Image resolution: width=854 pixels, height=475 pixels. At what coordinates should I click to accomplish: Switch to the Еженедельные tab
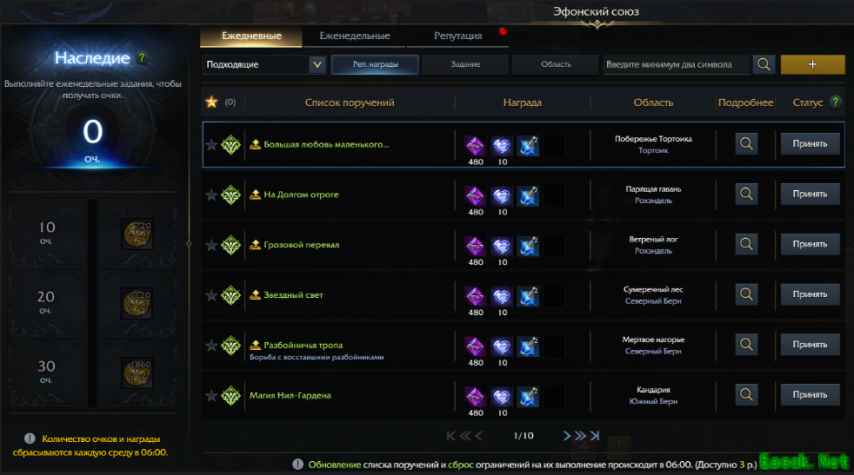coord(355,36)
